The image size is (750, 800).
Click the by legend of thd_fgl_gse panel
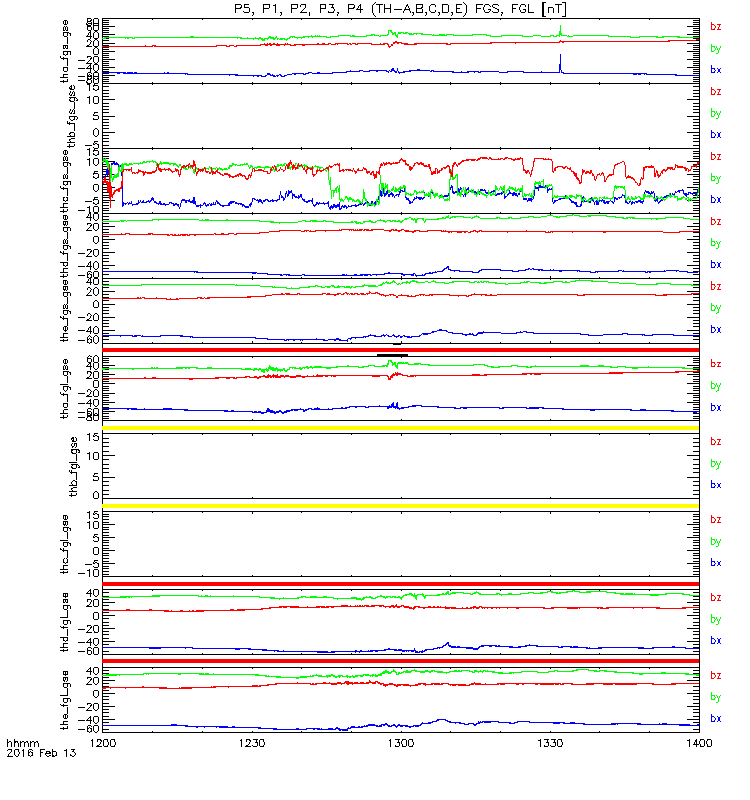click(x=716, y=619)
